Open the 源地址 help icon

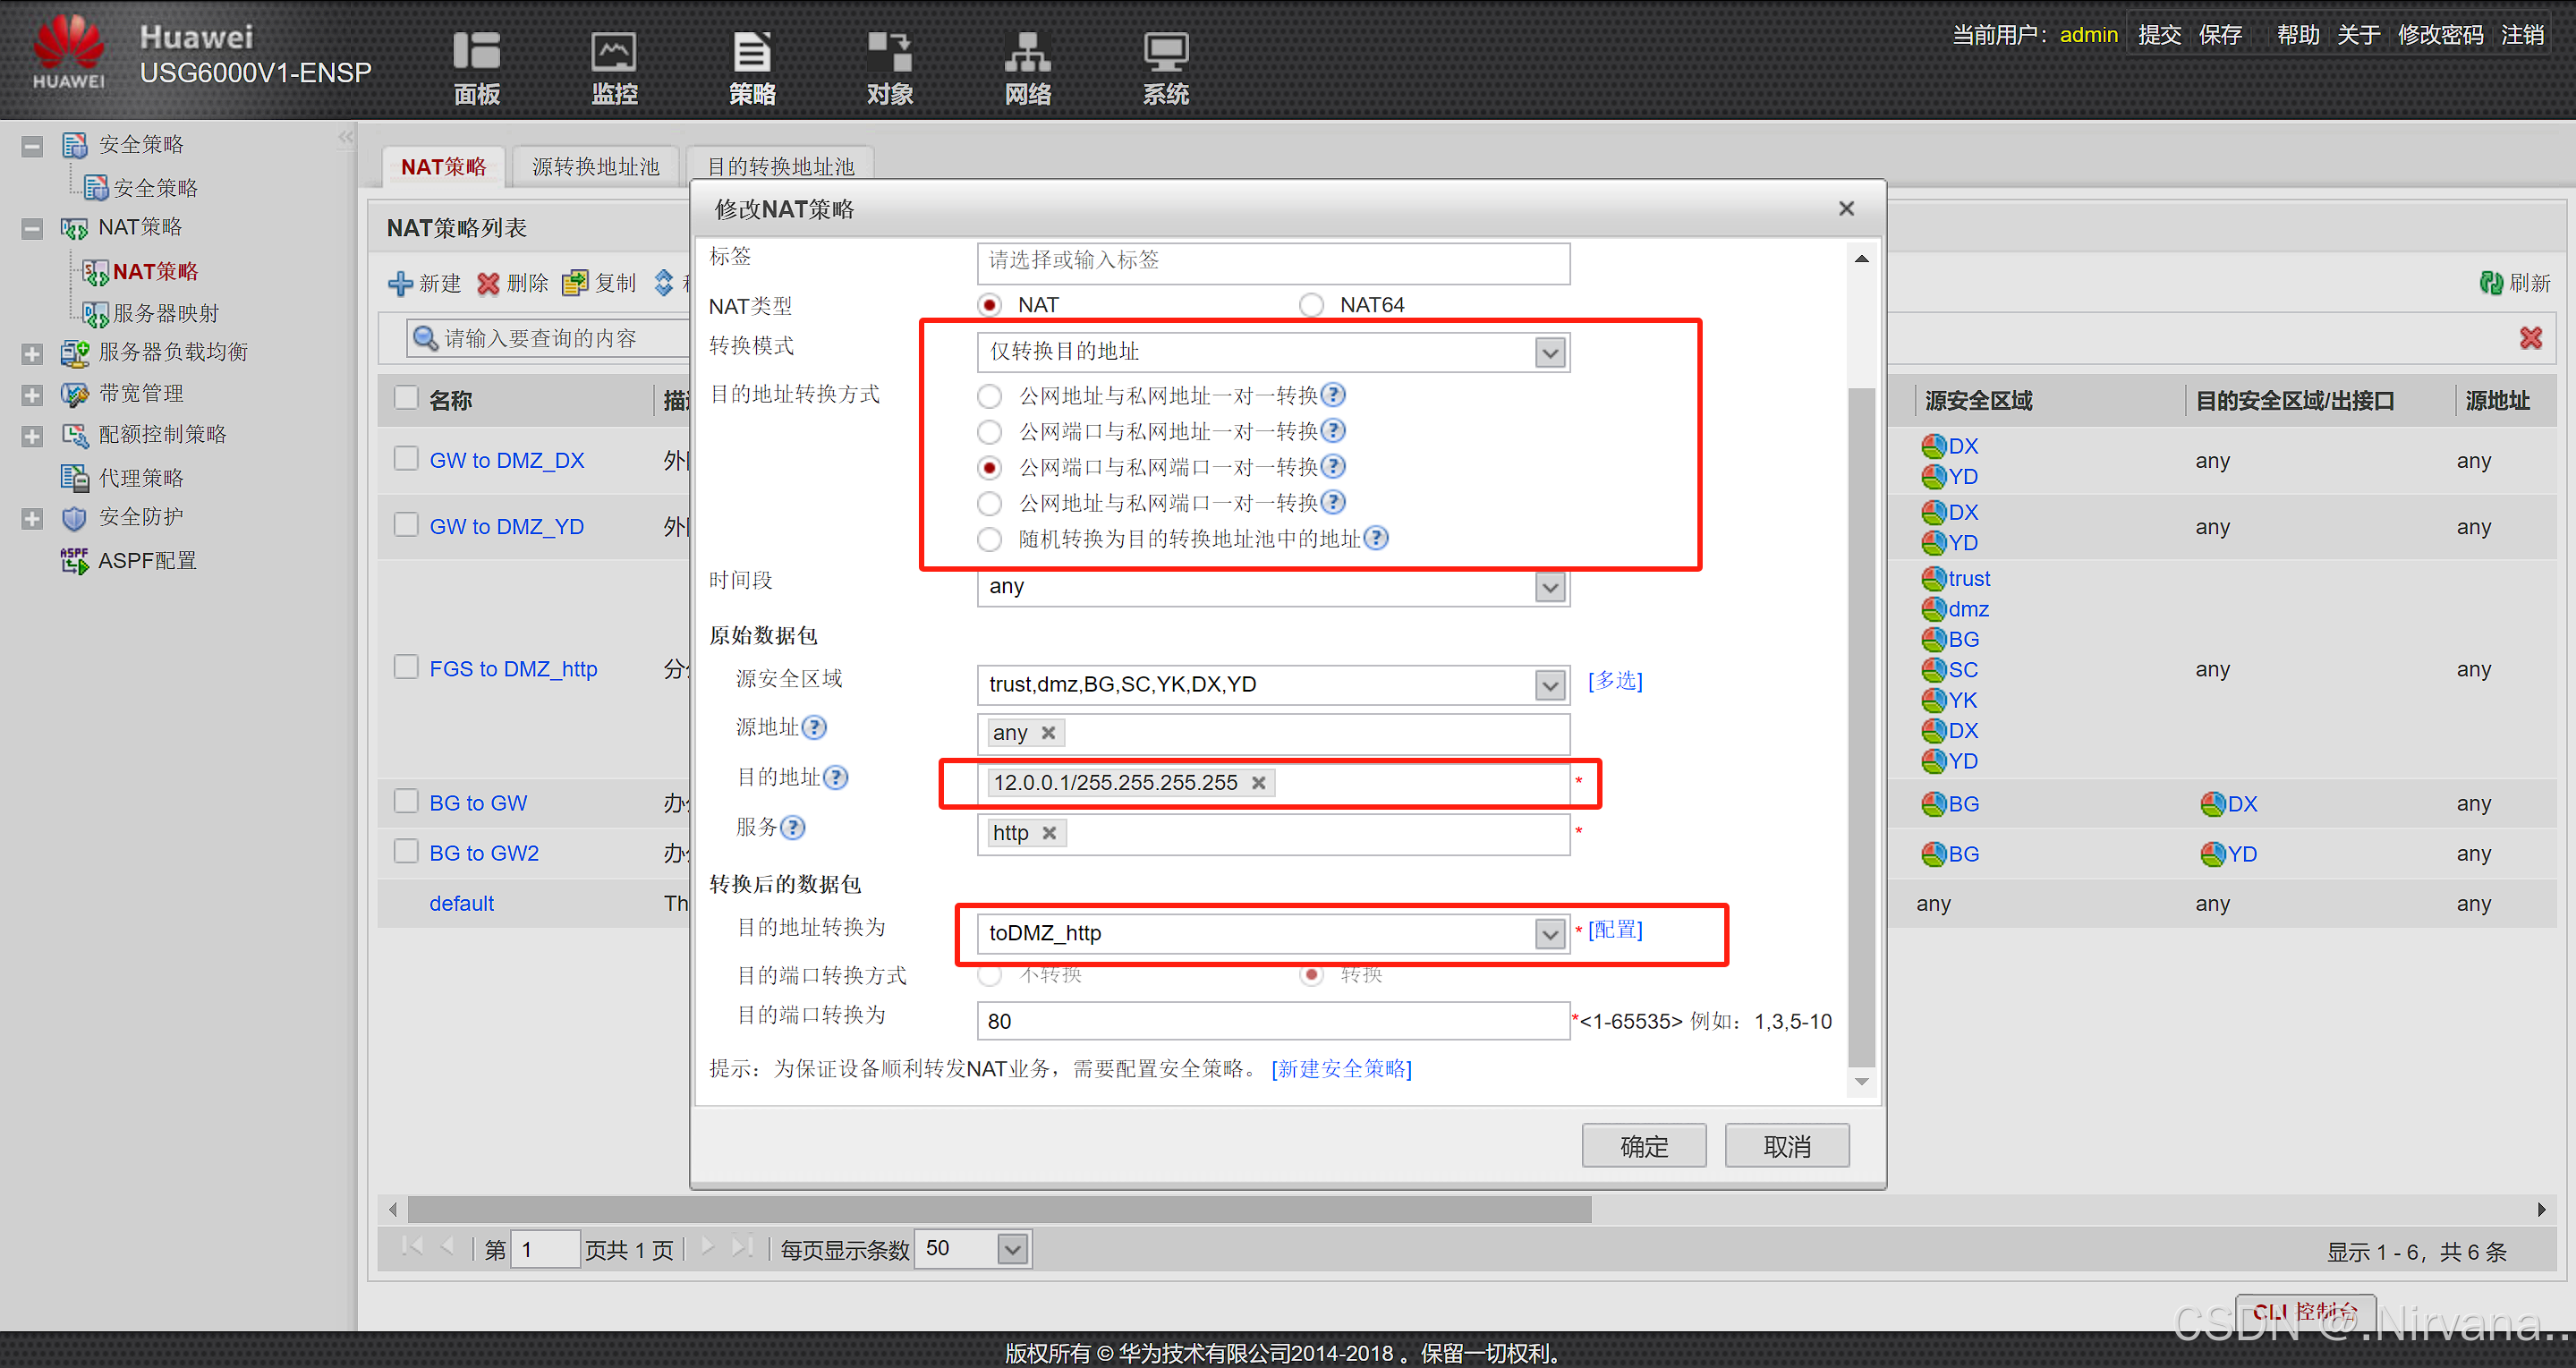pyautogui.click(x=815, y=727)
